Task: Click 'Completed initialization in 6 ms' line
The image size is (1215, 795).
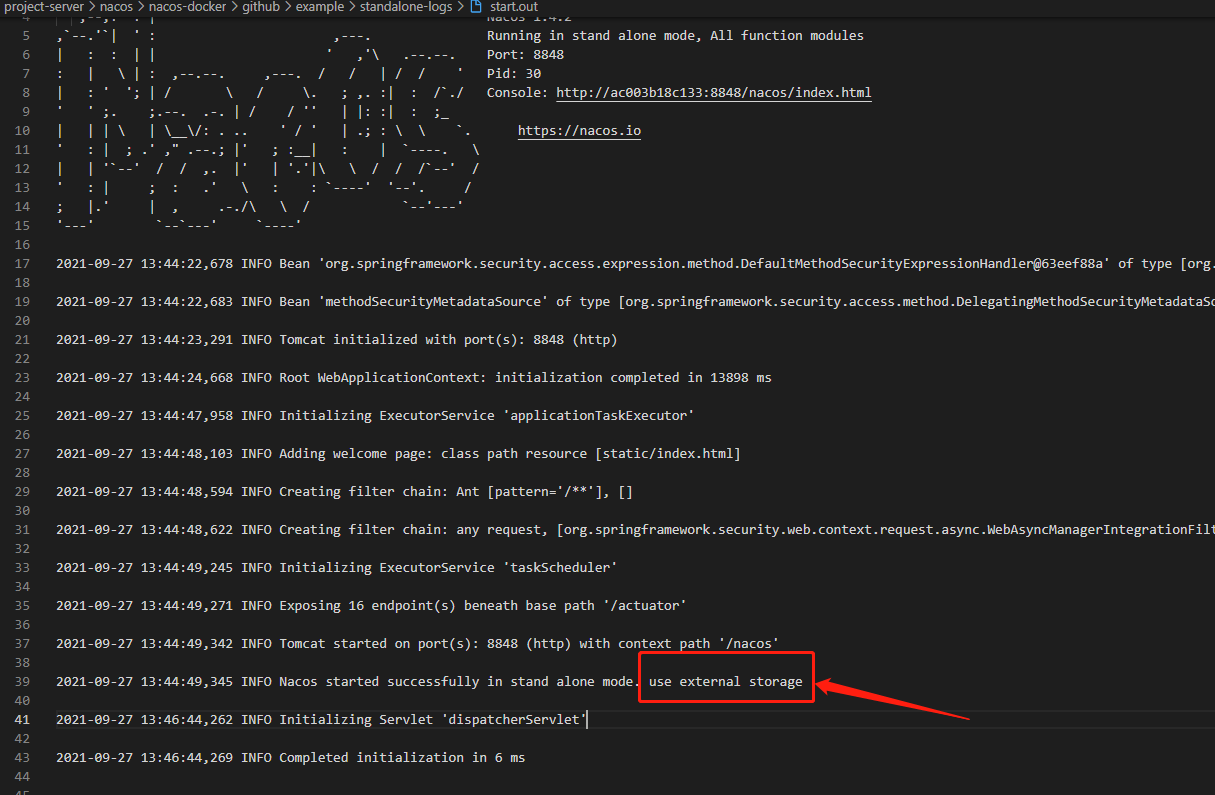Action: 291,758
